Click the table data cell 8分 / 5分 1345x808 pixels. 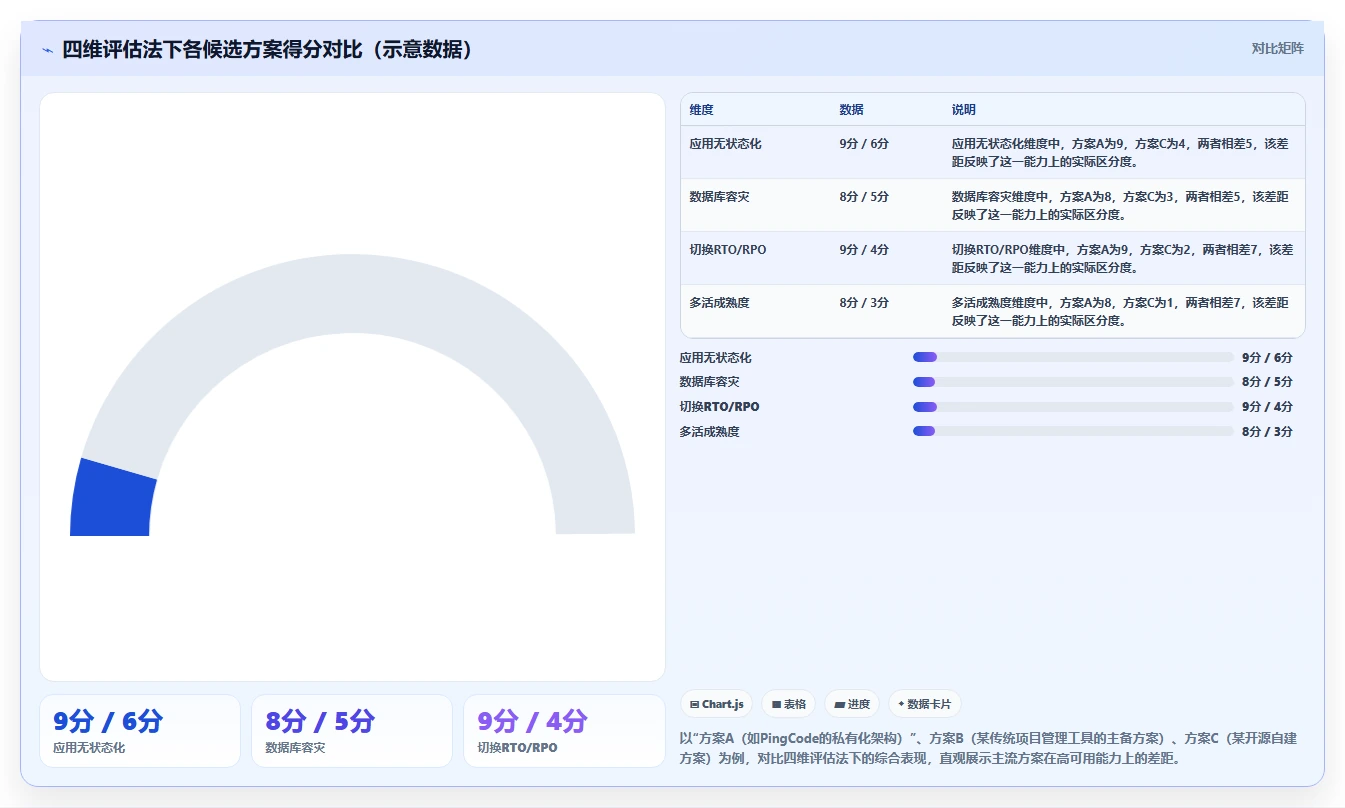click(864, 197)
